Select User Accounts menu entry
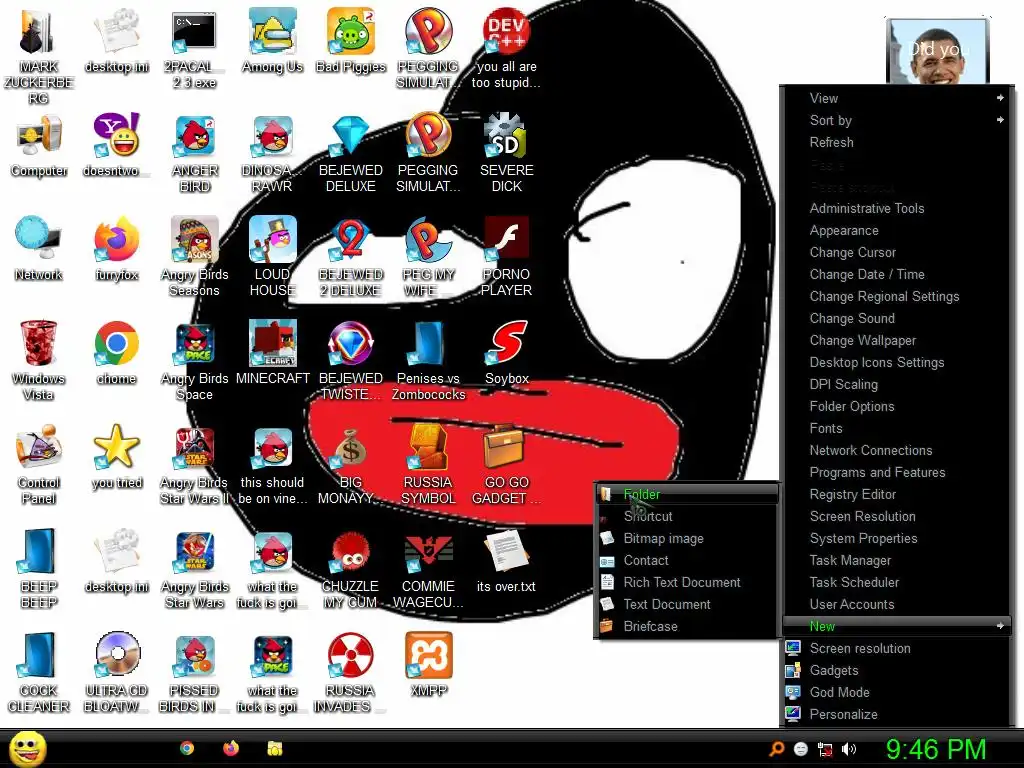The height and width of the screenshot is (768, 1024). (897, 604)
